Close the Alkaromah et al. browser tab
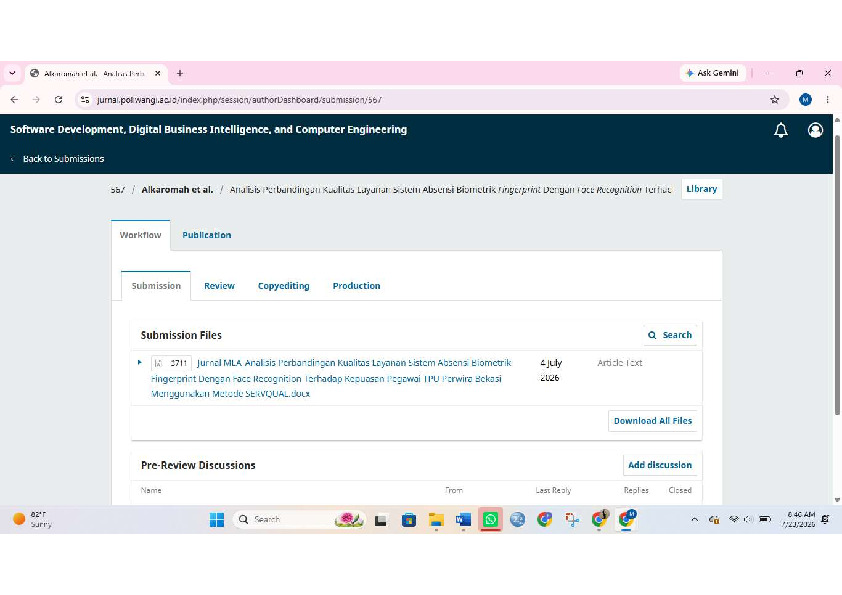 [157, 73]
